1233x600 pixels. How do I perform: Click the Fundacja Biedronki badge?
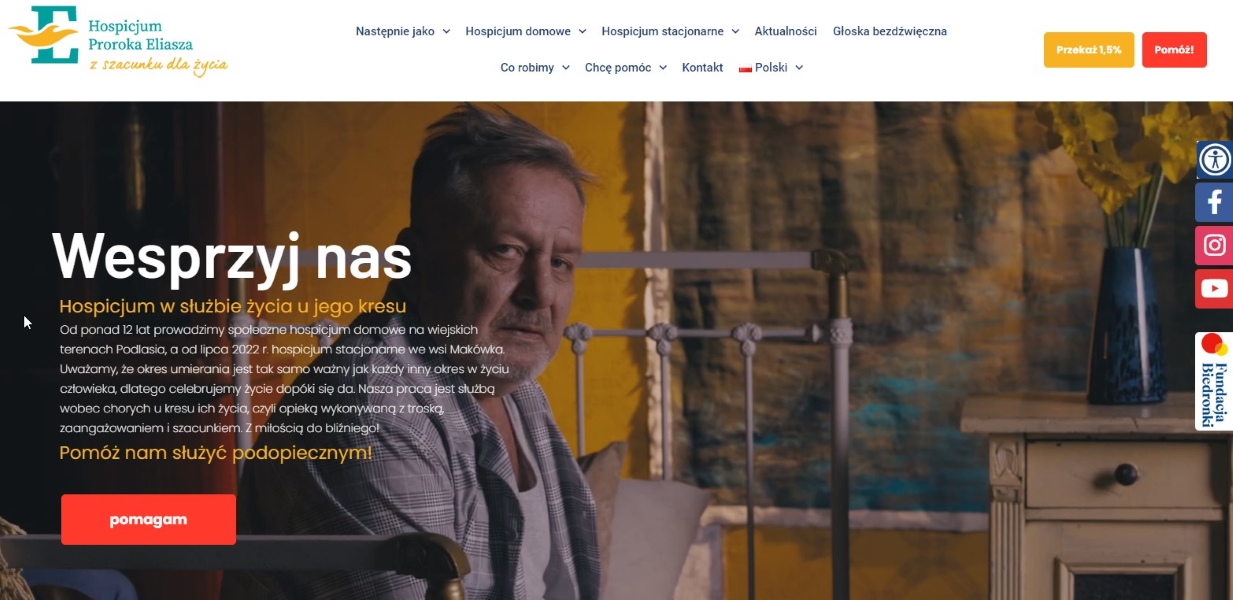point(1214,381)
